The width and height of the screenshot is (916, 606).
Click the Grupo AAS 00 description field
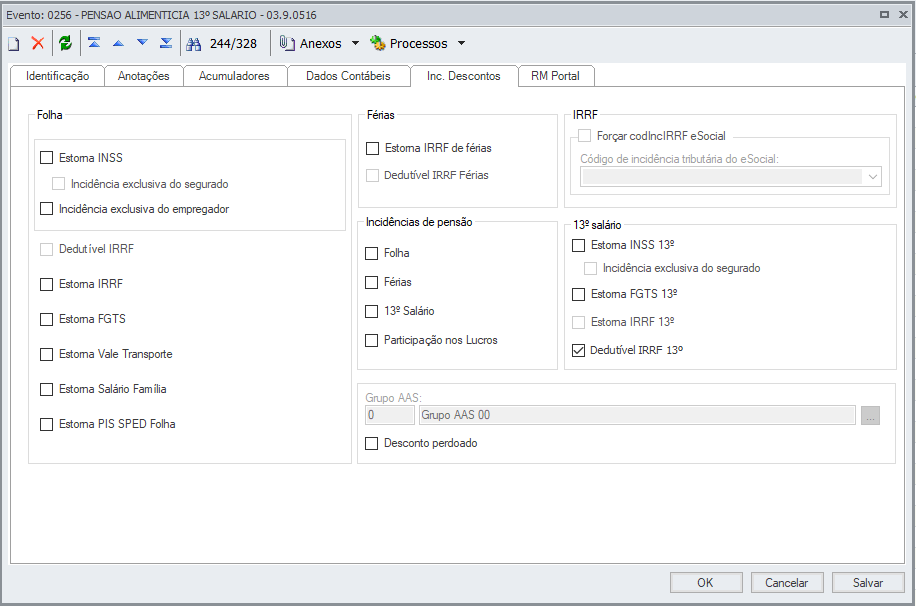637,415
